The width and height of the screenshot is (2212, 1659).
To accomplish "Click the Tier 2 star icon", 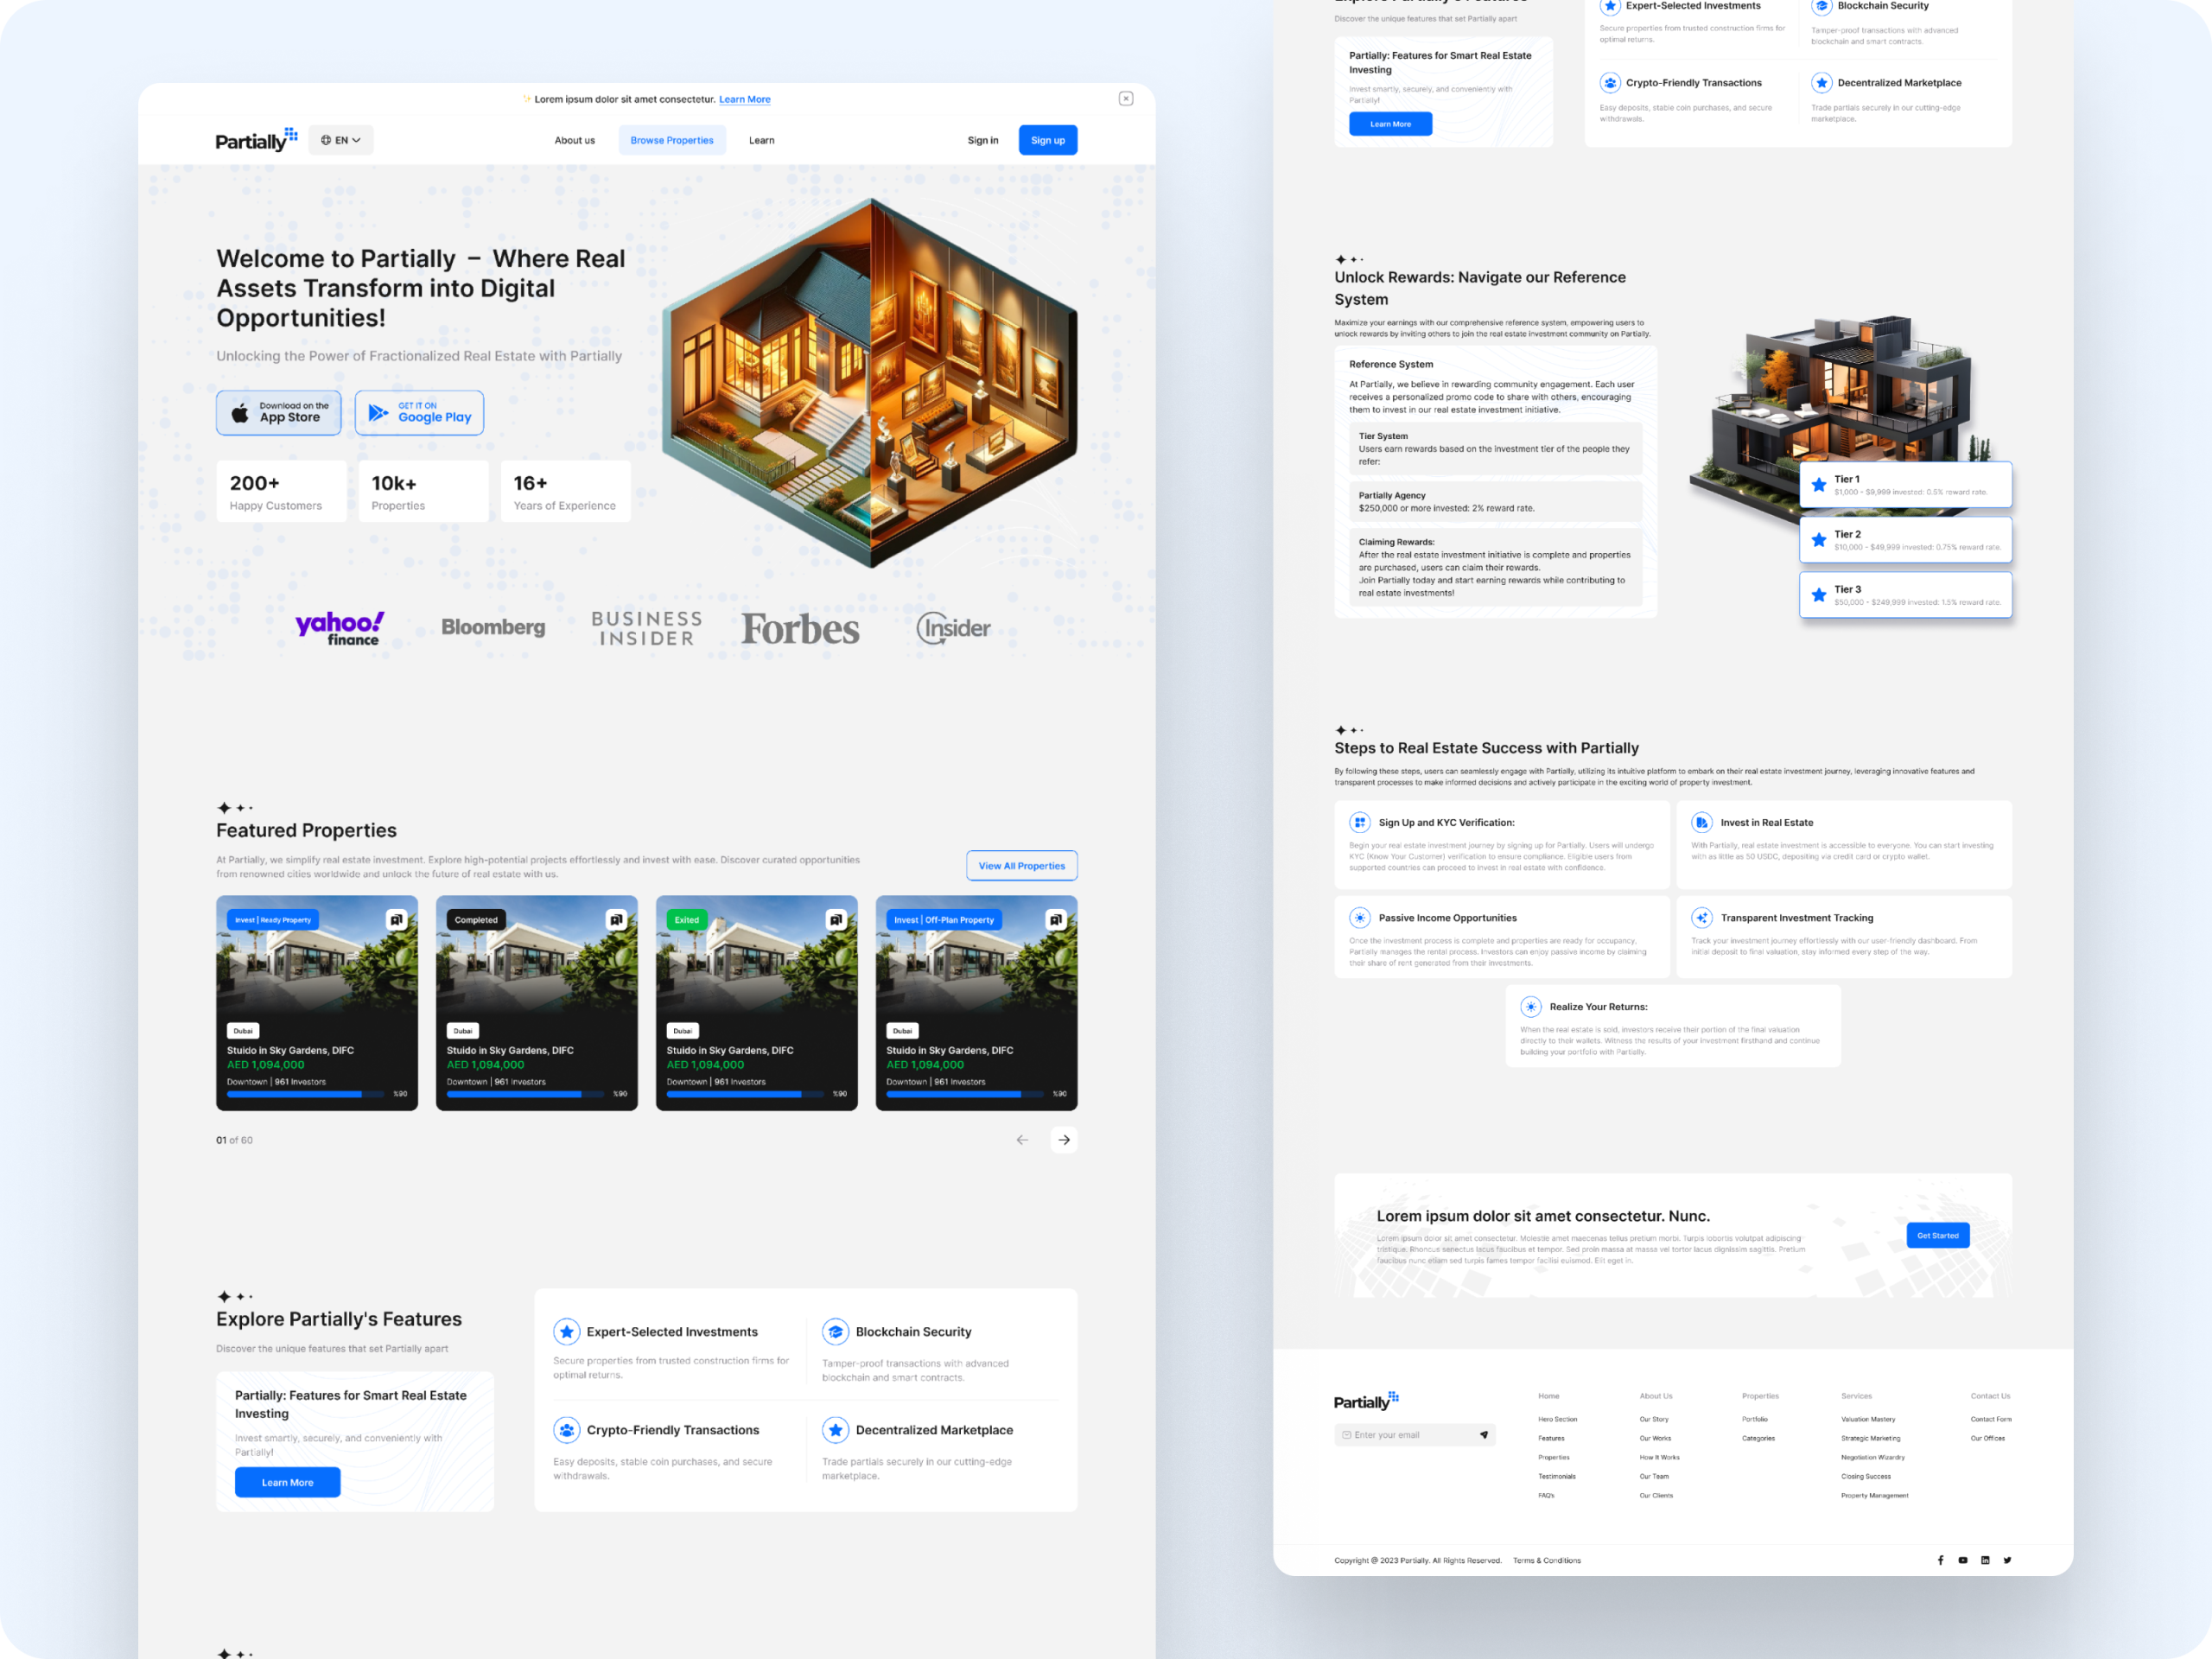I will (x=1819, y=540).
